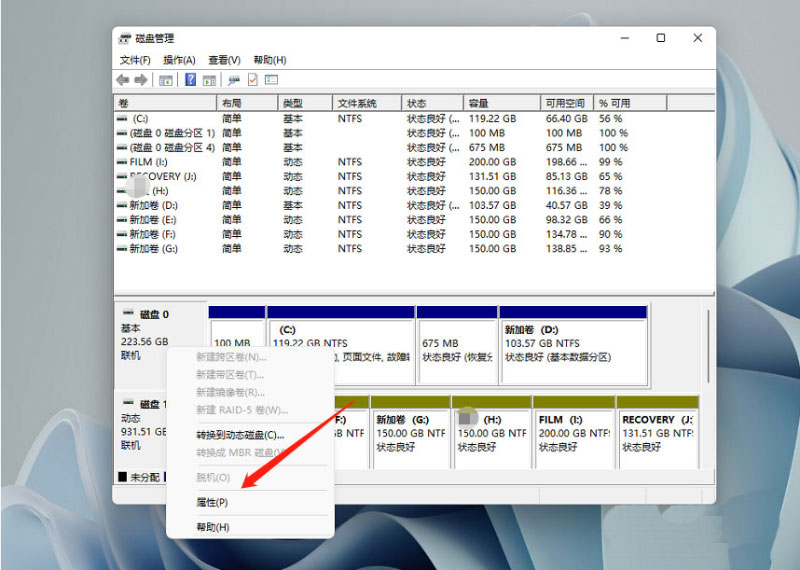Click the Forward arrow toolbar icon

tap(141, 80)
